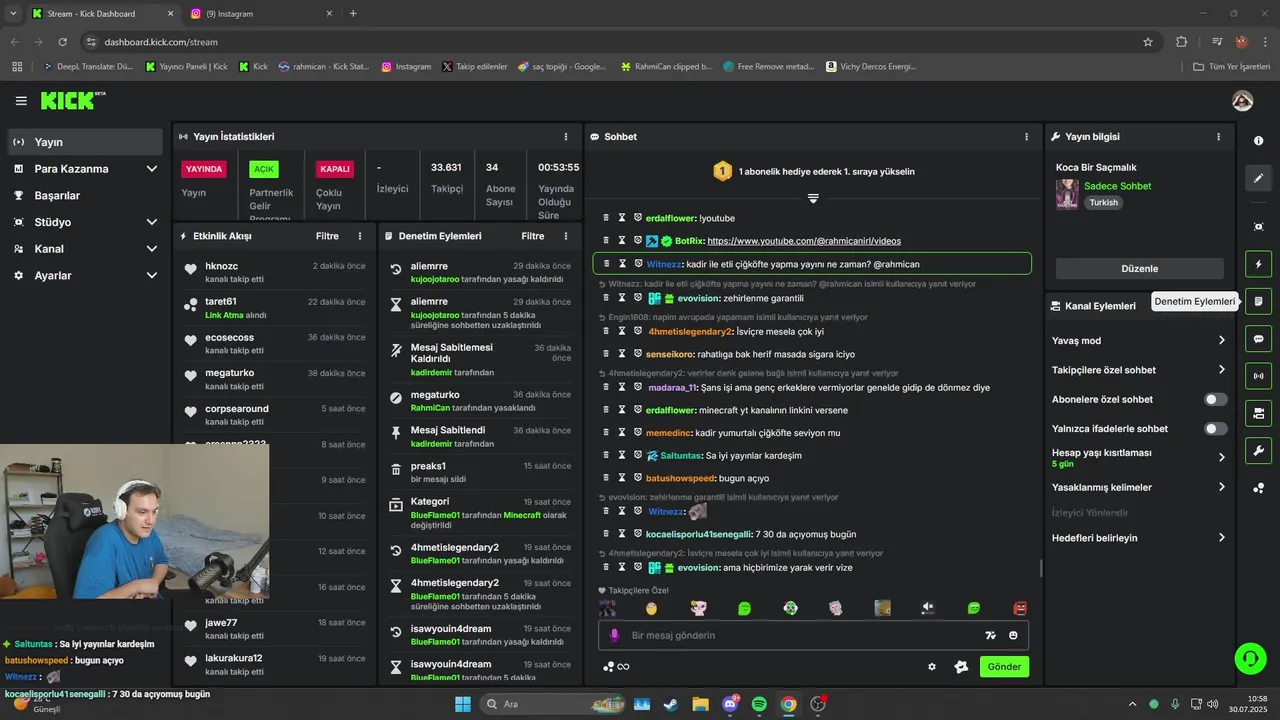1280x720 pixels.
Task: Select the muted speaker emote
Action: (928, 608)
